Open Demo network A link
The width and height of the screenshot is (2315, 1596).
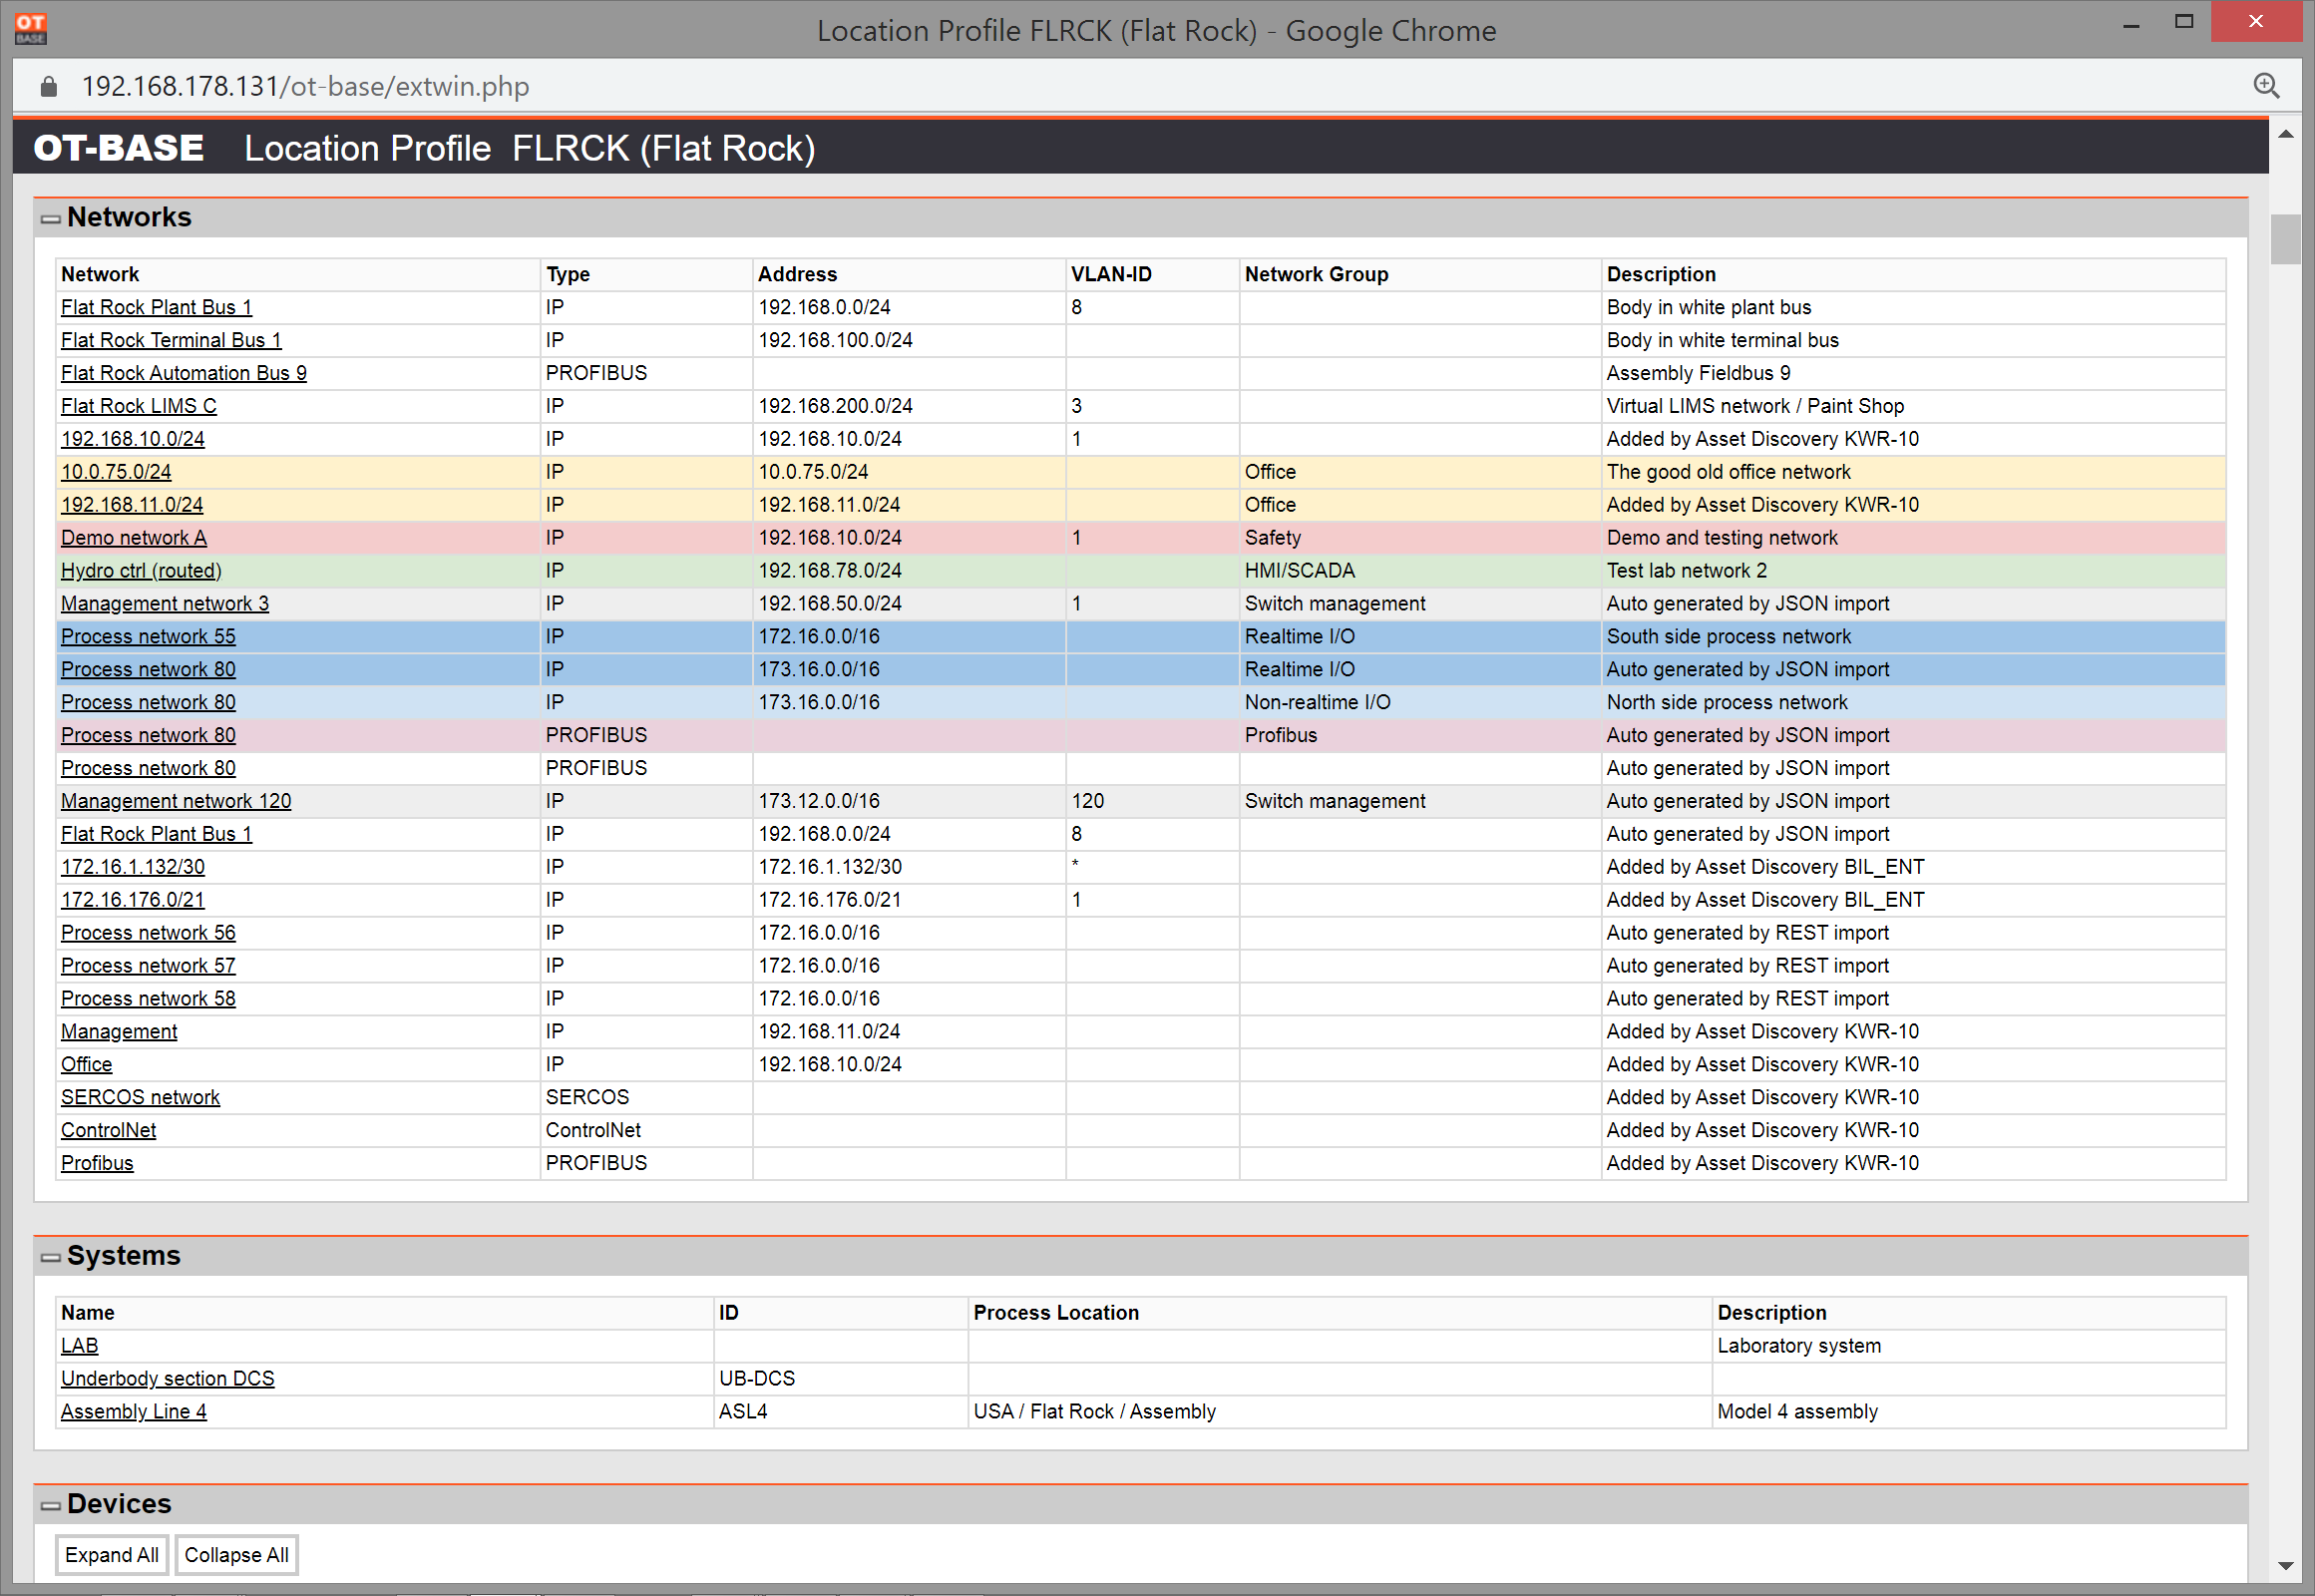(134, 538)
